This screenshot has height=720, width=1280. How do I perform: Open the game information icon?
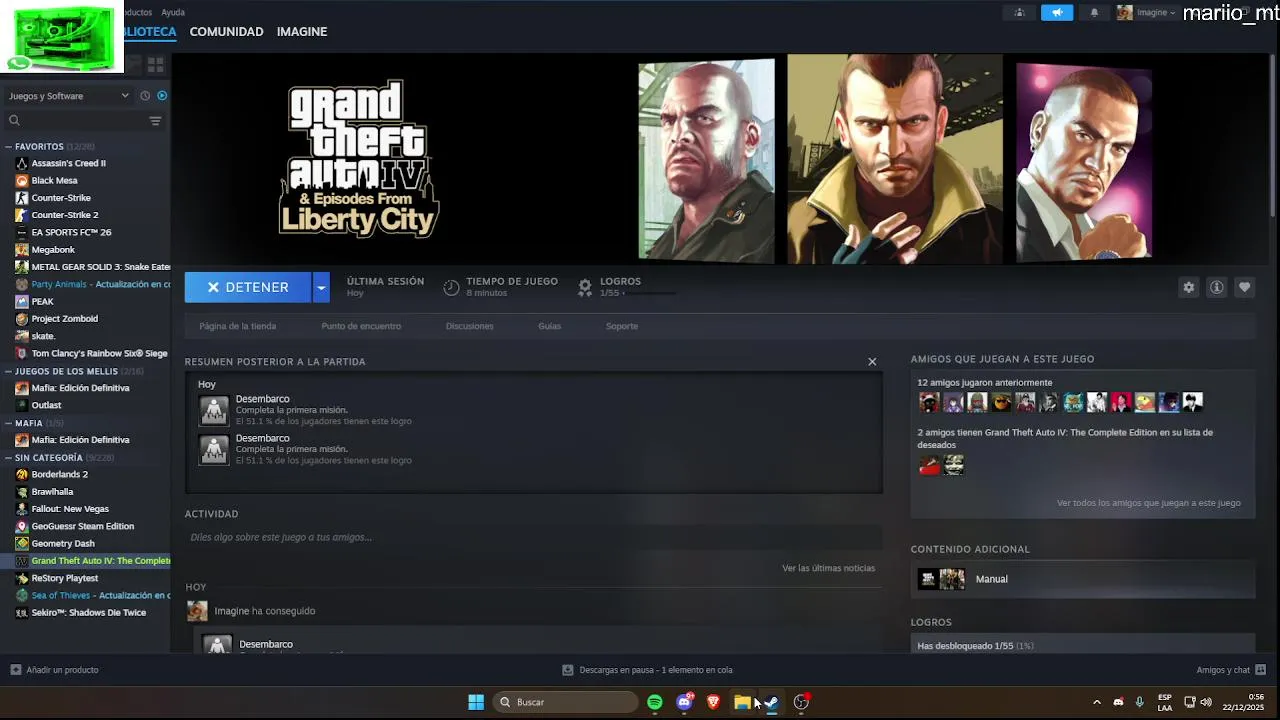1217,287
